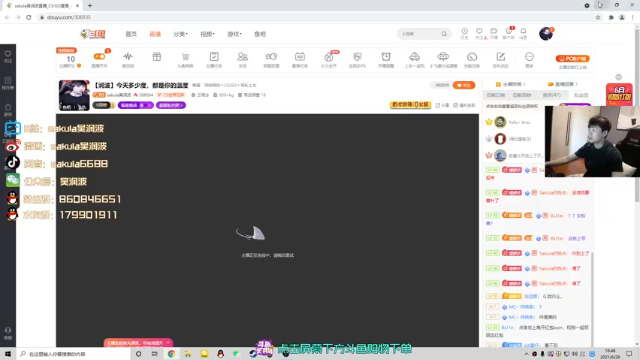Open the AD advertising task icon
The image size is (640, 360).
300,57
